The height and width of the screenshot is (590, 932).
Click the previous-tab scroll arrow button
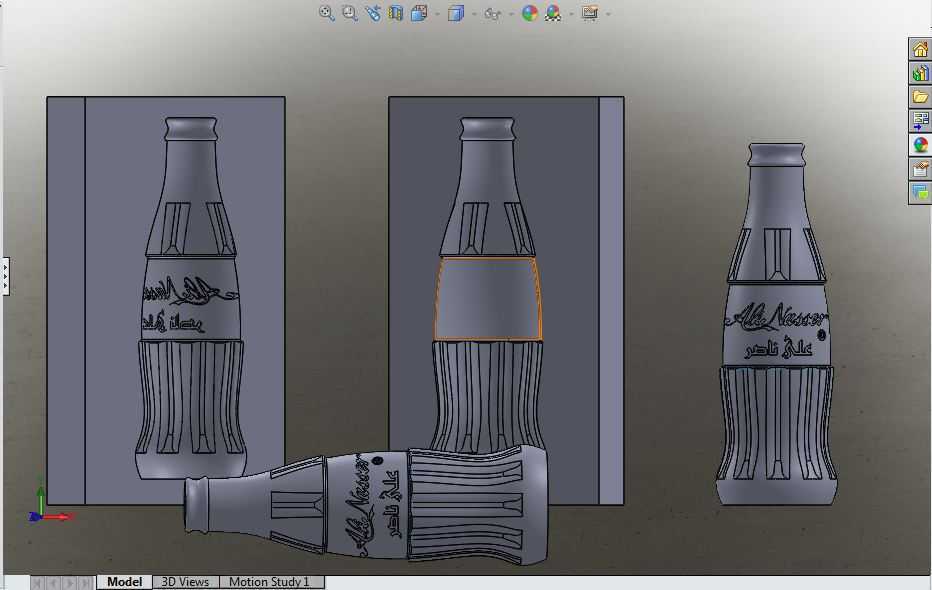pyautogui.click(x=53, y=583)
